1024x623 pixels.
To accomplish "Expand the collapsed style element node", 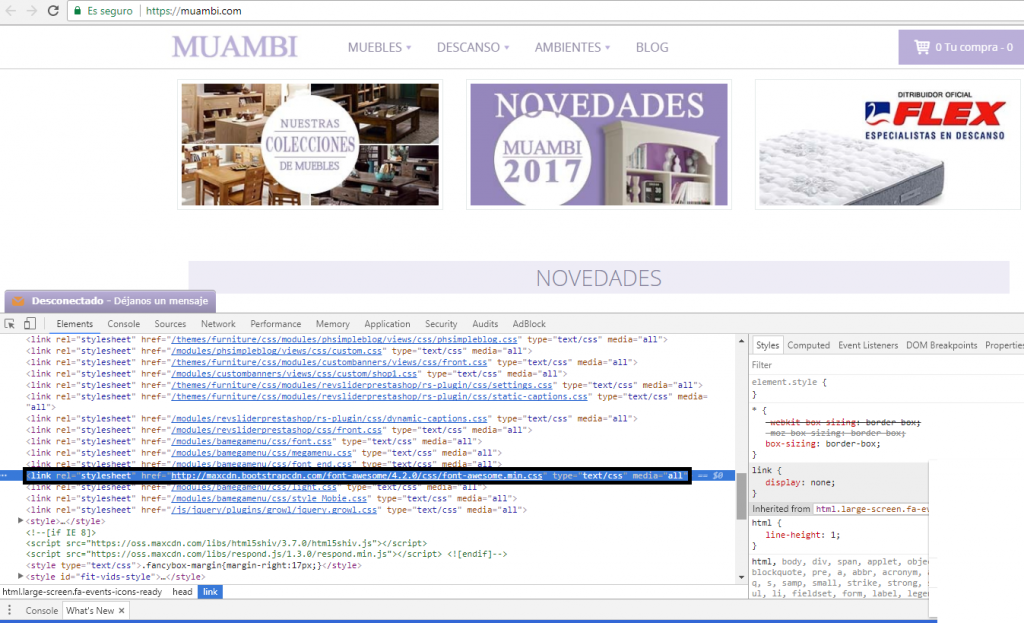I will pyautogui.click(x=22, y=521).
